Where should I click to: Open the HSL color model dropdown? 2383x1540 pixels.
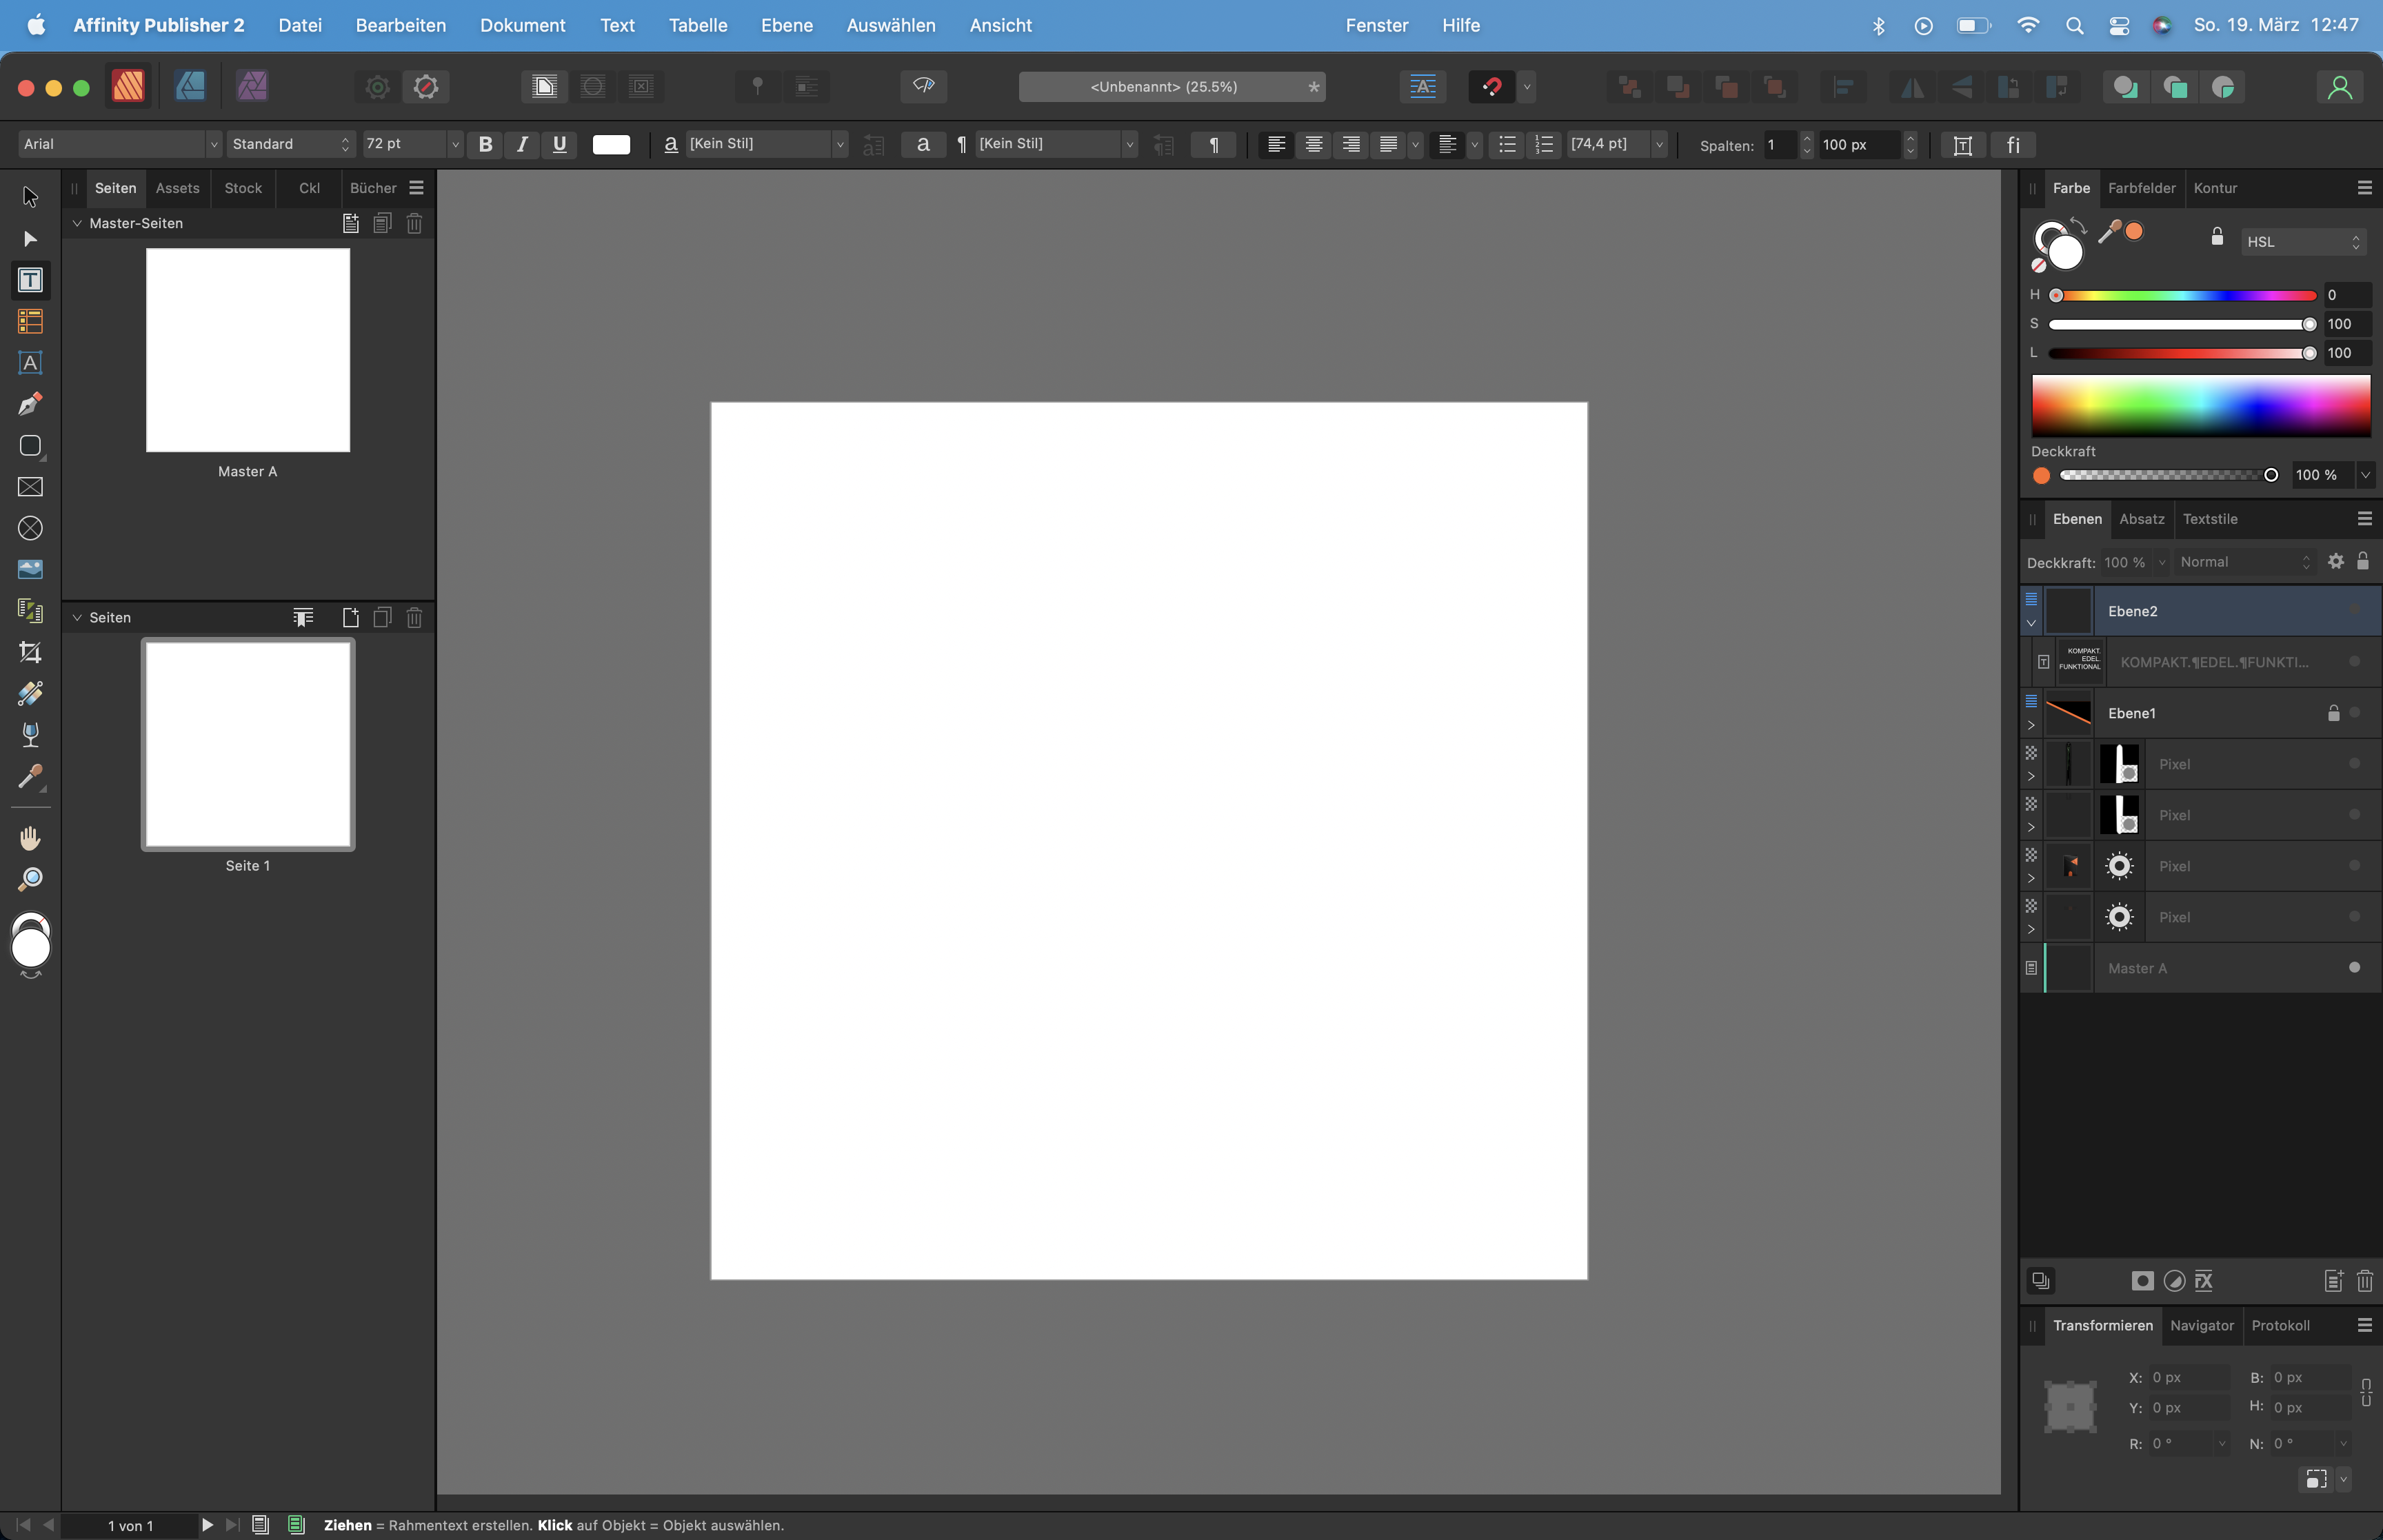(2302, 242)
